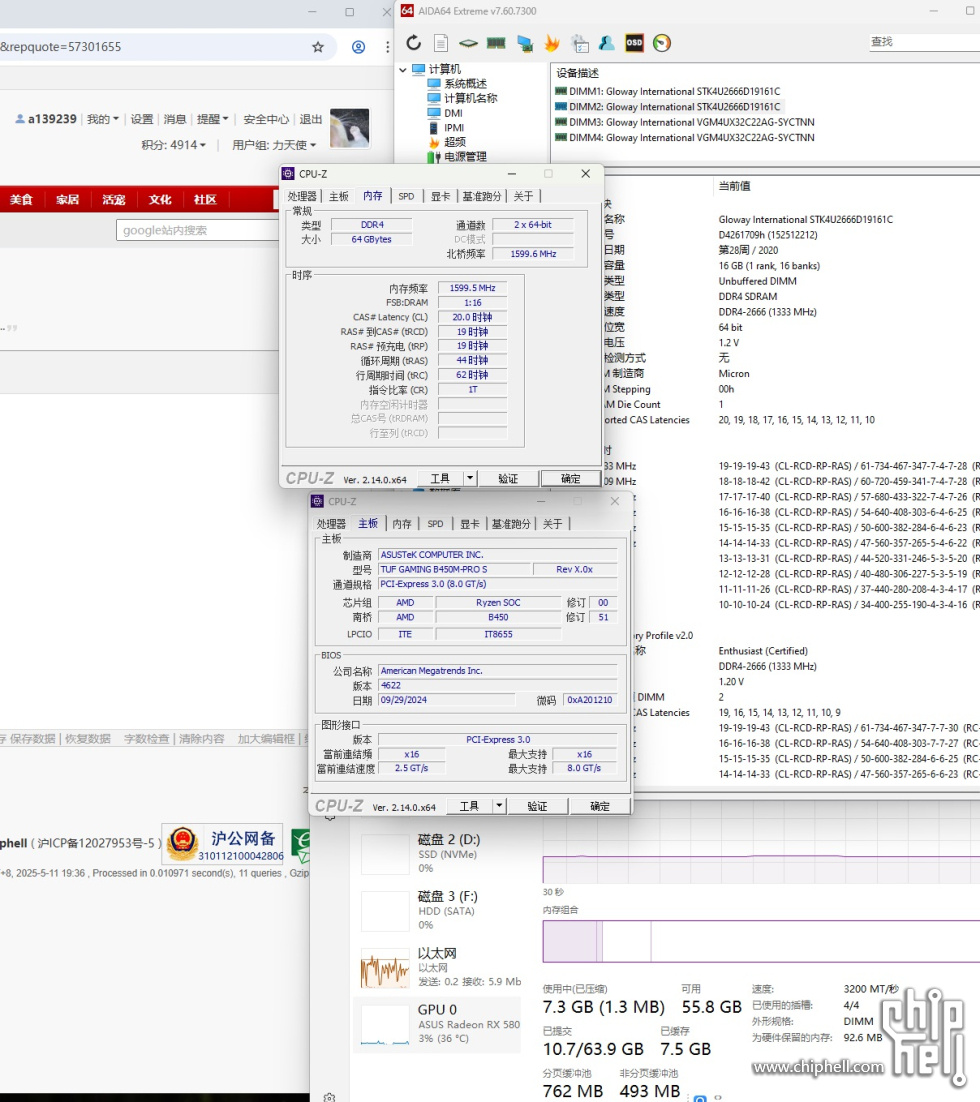The image size is (980, 1102).
Task: Switch to 处理器 tab in CPU-Z memory window
Action: pos(302,196)
